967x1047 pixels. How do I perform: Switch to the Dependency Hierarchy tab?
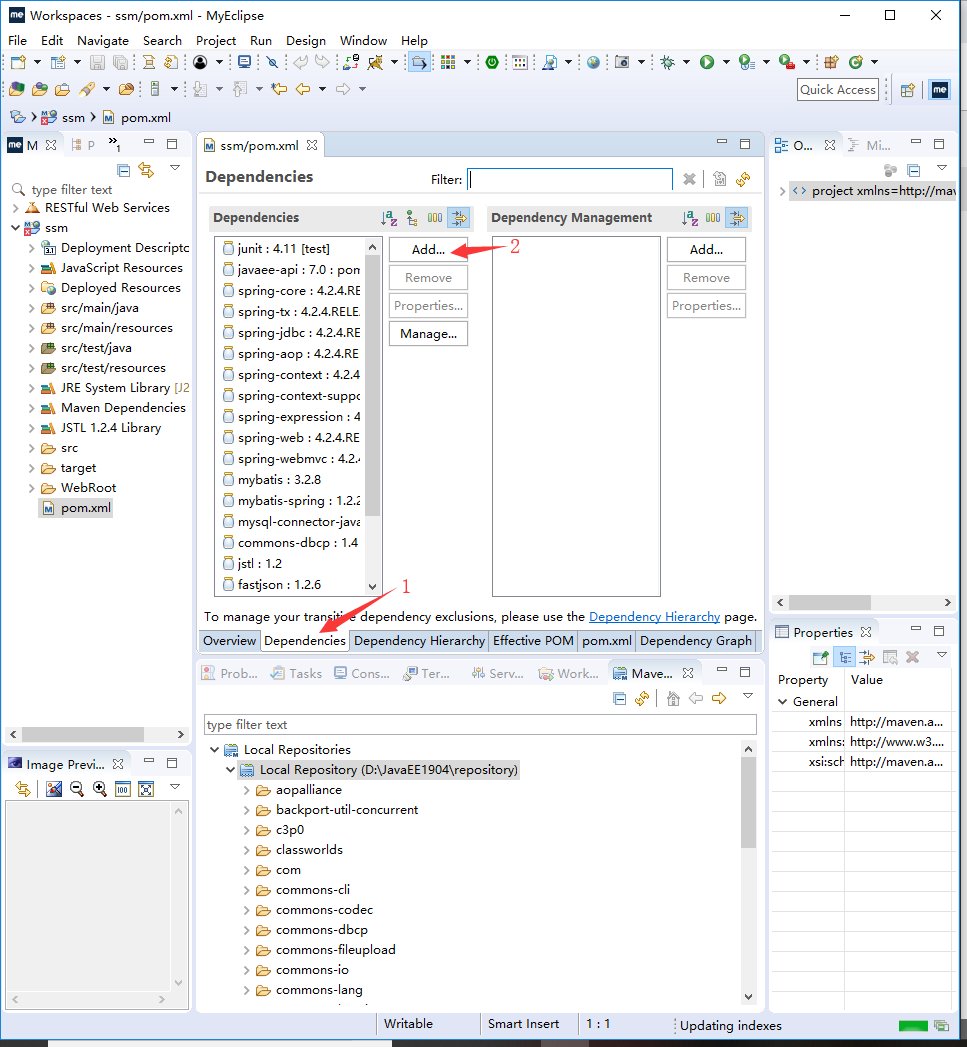pyautogui.click(x=419, y=640)
